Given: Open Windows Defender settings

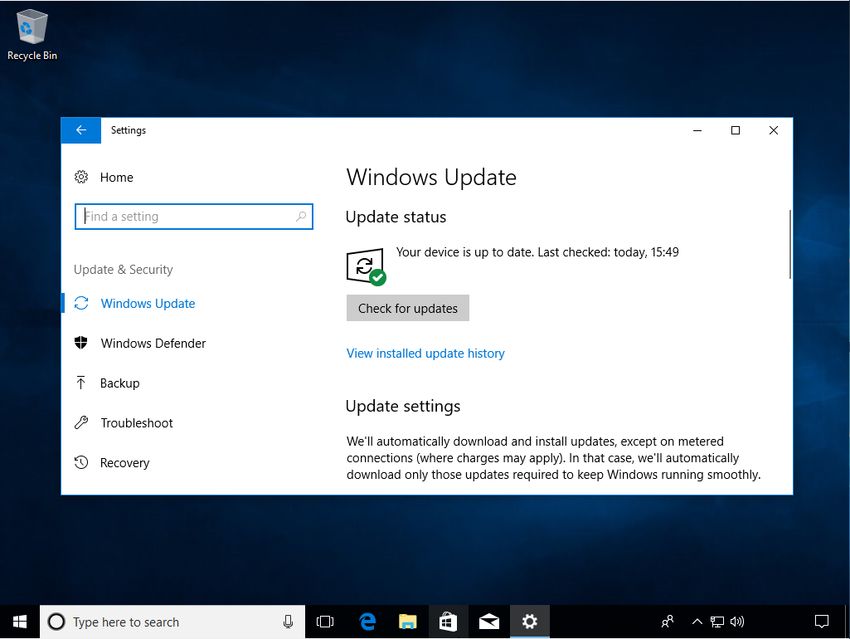Looking at the screenshot, I should click(x=153, y=344).
